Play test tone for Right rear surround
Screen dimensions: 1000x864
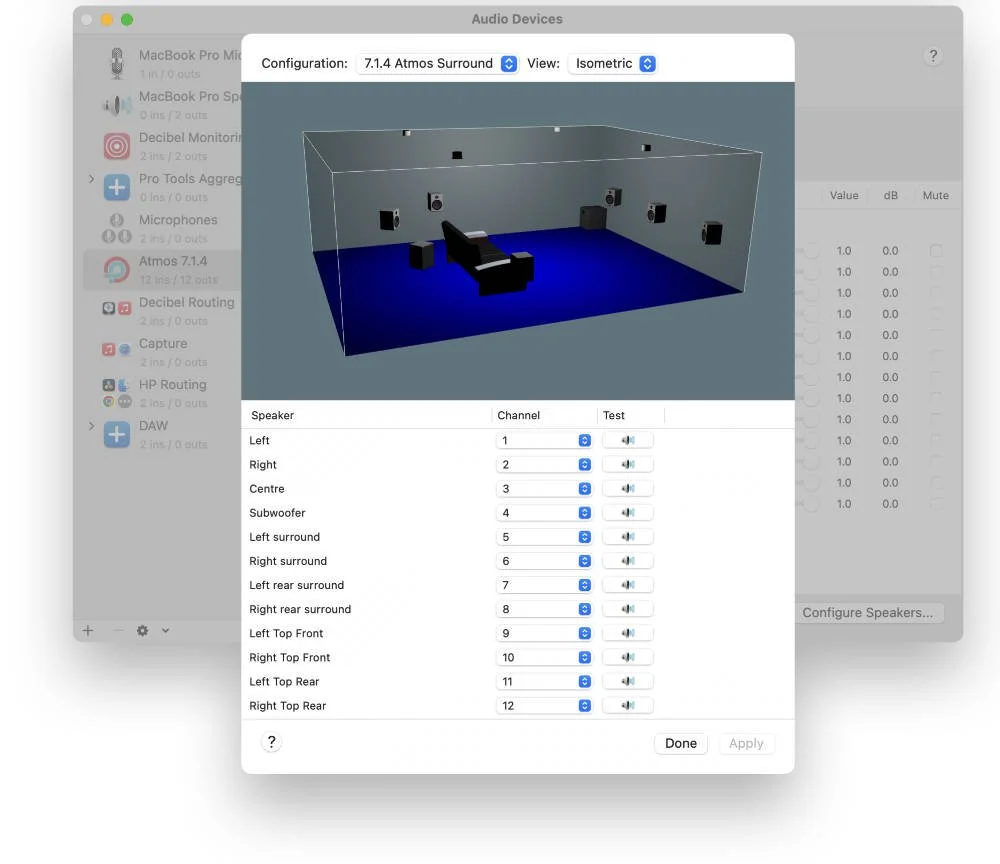(x=628, y=610)
